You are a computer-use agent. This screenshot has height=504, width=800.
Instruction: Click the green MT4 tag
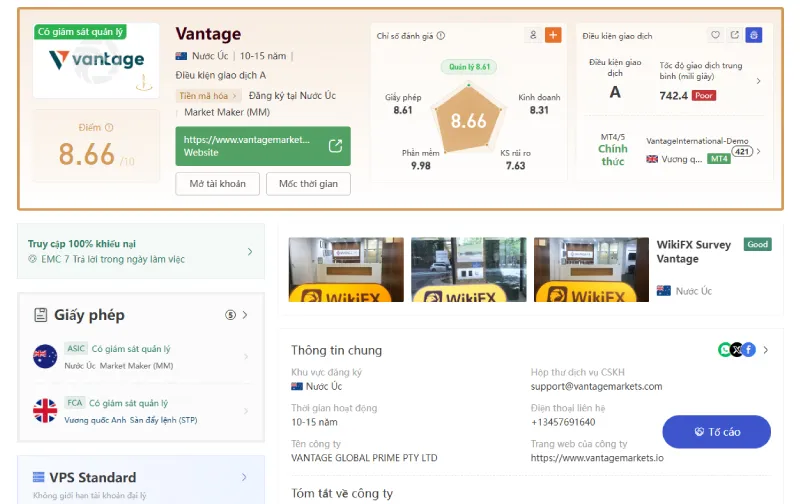pos(719,159)
